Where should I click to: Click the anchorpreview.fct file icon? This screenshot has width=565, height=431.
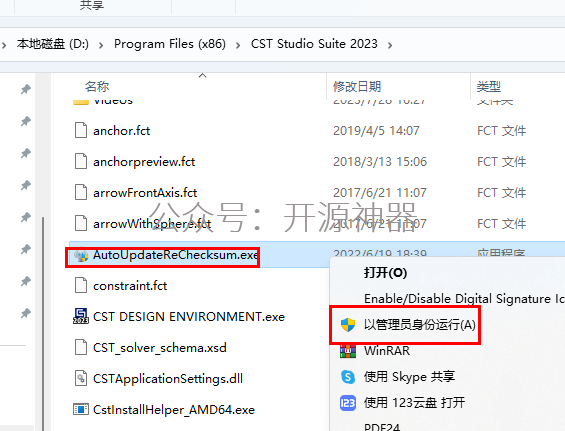coord(81,161)
